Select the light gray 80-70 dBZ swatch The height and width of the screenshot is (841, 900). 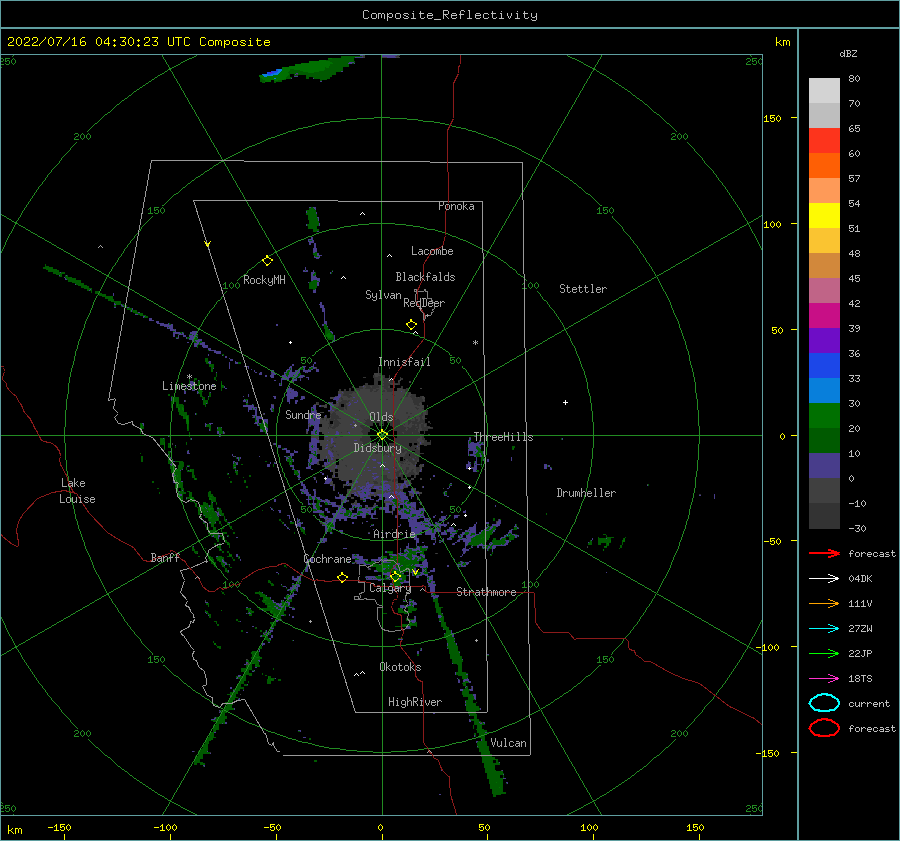[x=824, y=91]
